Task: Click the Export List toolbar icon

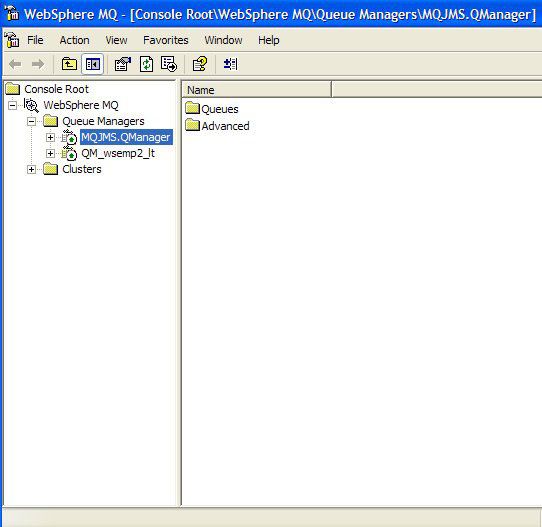Action: [169, 64]
